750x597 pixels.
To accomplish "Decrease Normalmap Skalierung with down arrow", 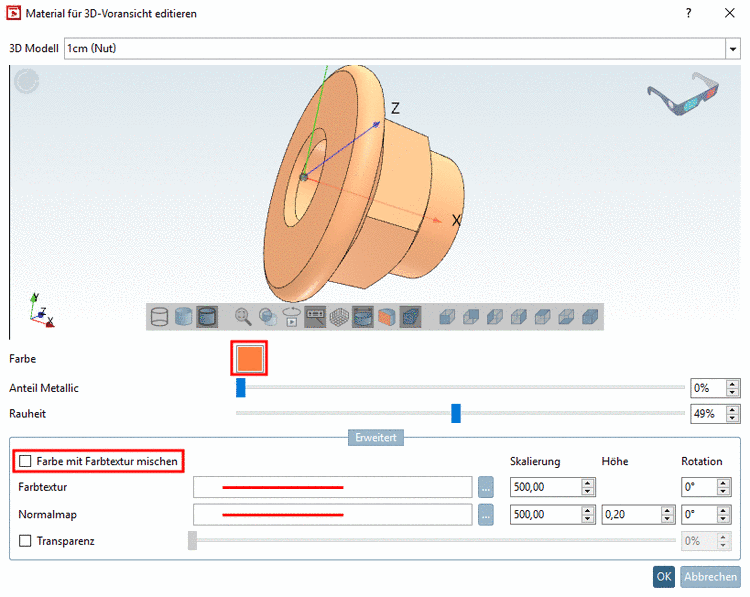I will pos(588,519).
